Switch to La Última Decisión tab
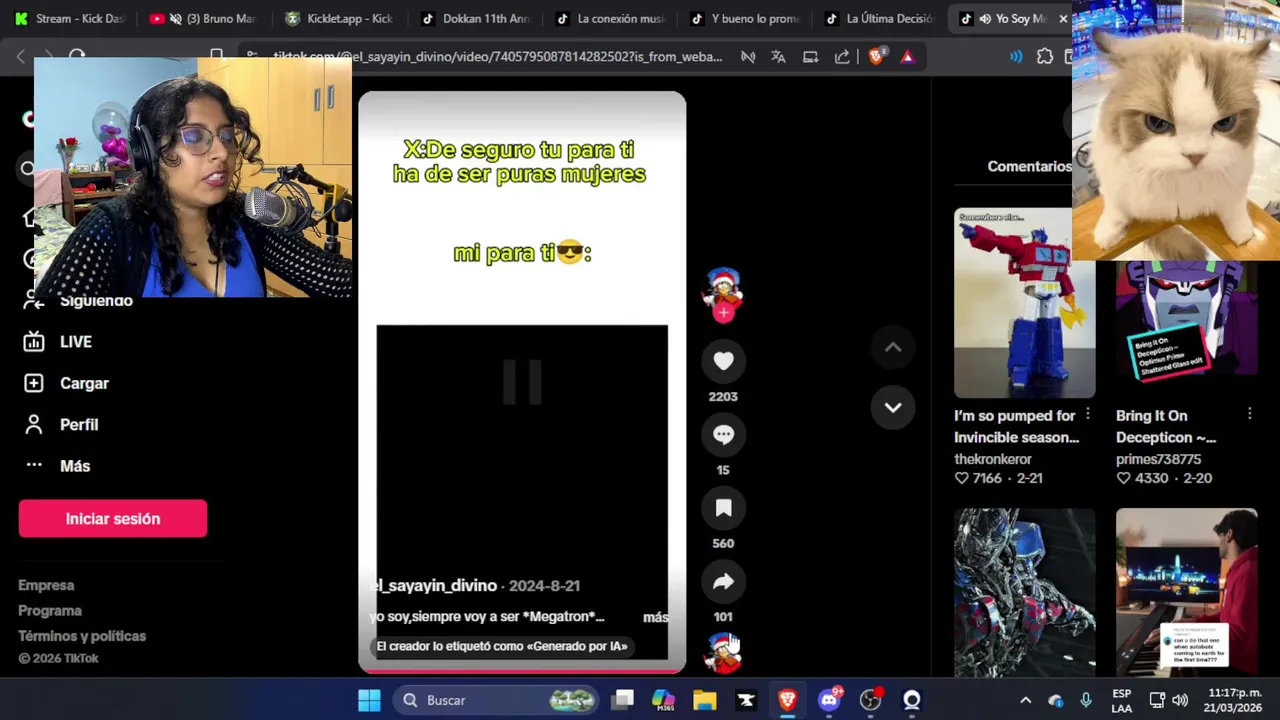This screenshot has width=1280, height=720. coord(882,18)
